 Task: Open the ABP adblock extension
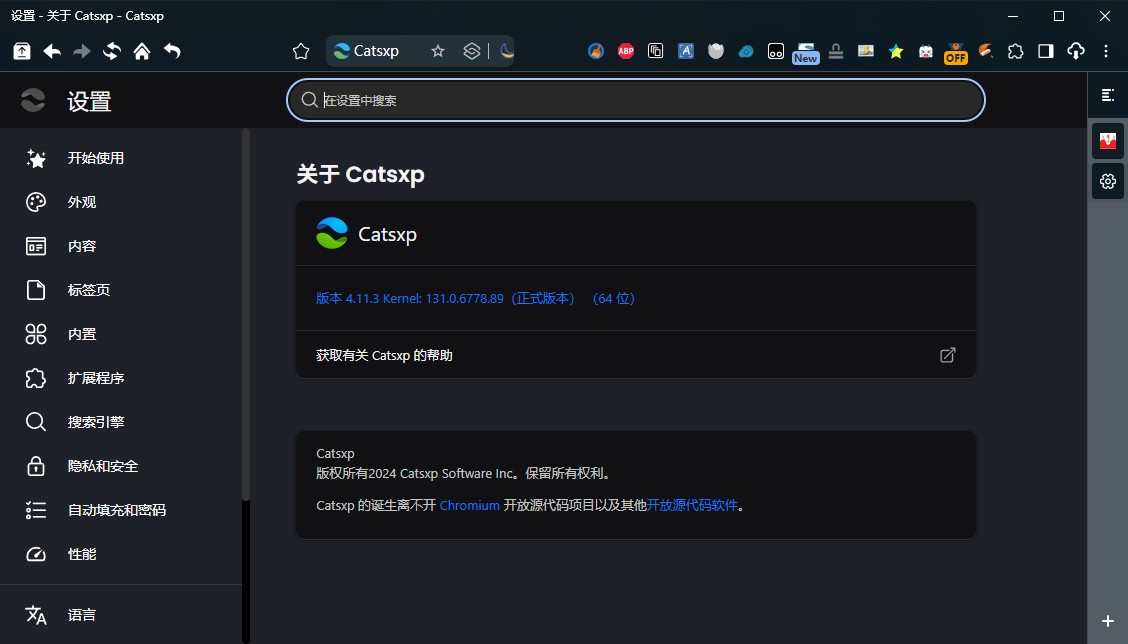626,51
